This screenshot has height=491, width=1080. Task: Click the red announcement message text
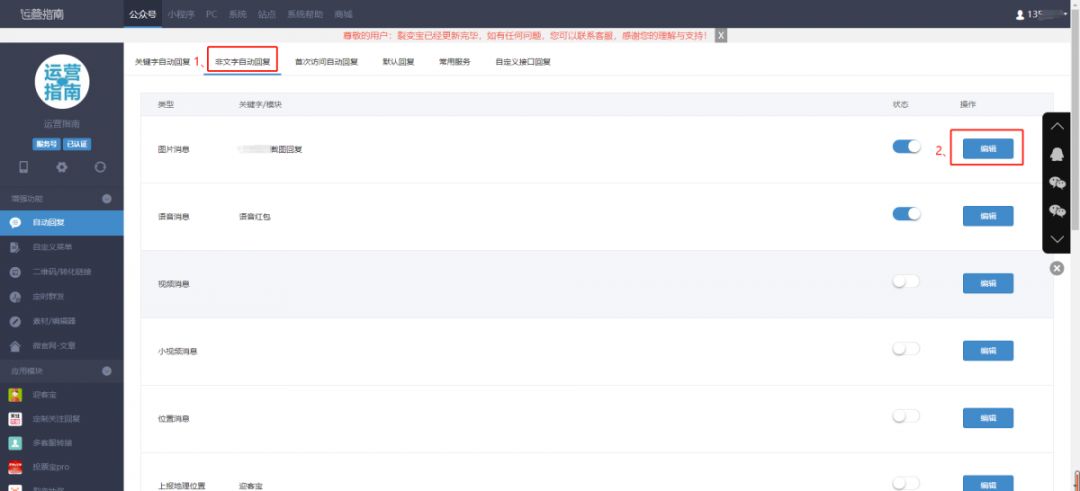click(x=524, y=36)
